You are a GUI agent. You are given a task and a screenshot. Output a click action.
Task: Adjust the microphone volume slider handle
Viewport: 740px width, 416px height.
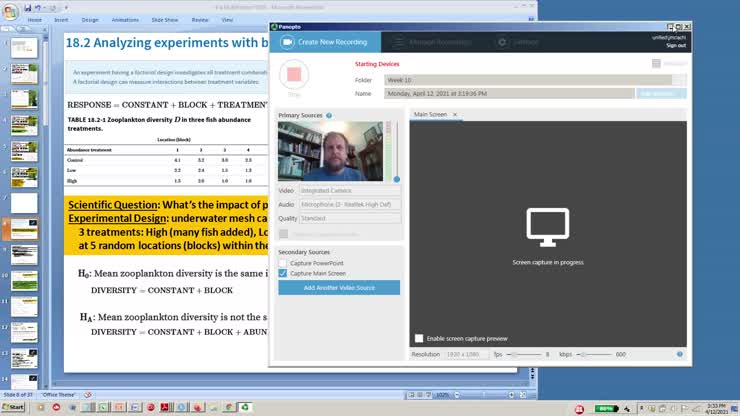click(396, 179)
